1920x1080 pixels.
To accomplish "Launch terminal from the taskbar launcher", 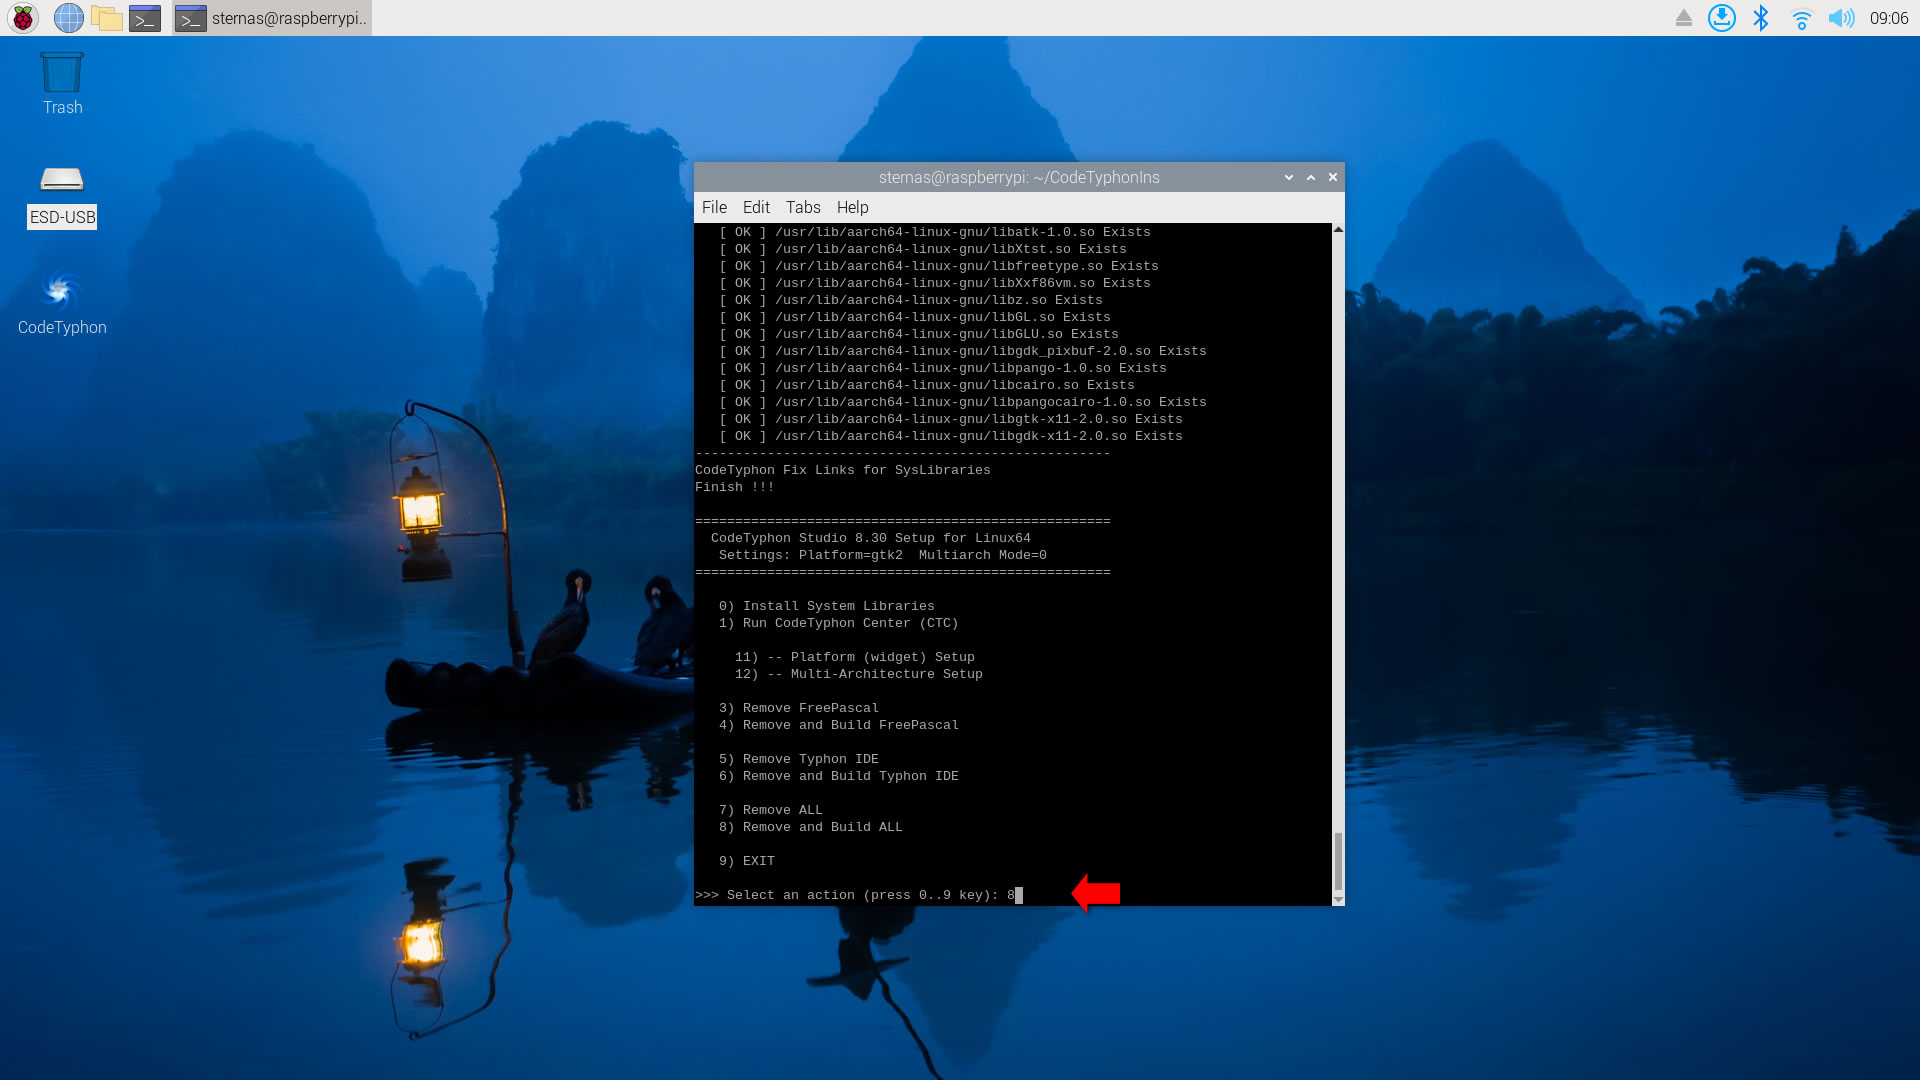I will point(145,18).
